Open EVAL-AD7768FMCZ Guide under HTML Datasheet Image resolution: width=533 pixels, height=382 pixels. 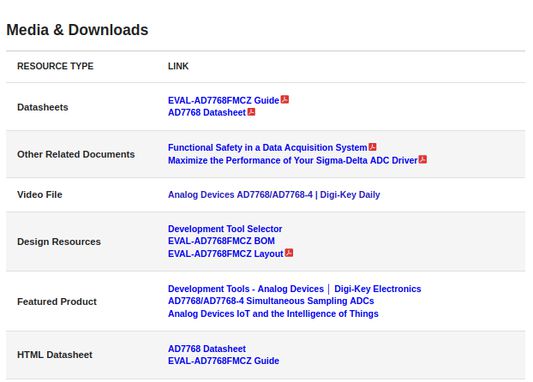[x=223, y=361]
